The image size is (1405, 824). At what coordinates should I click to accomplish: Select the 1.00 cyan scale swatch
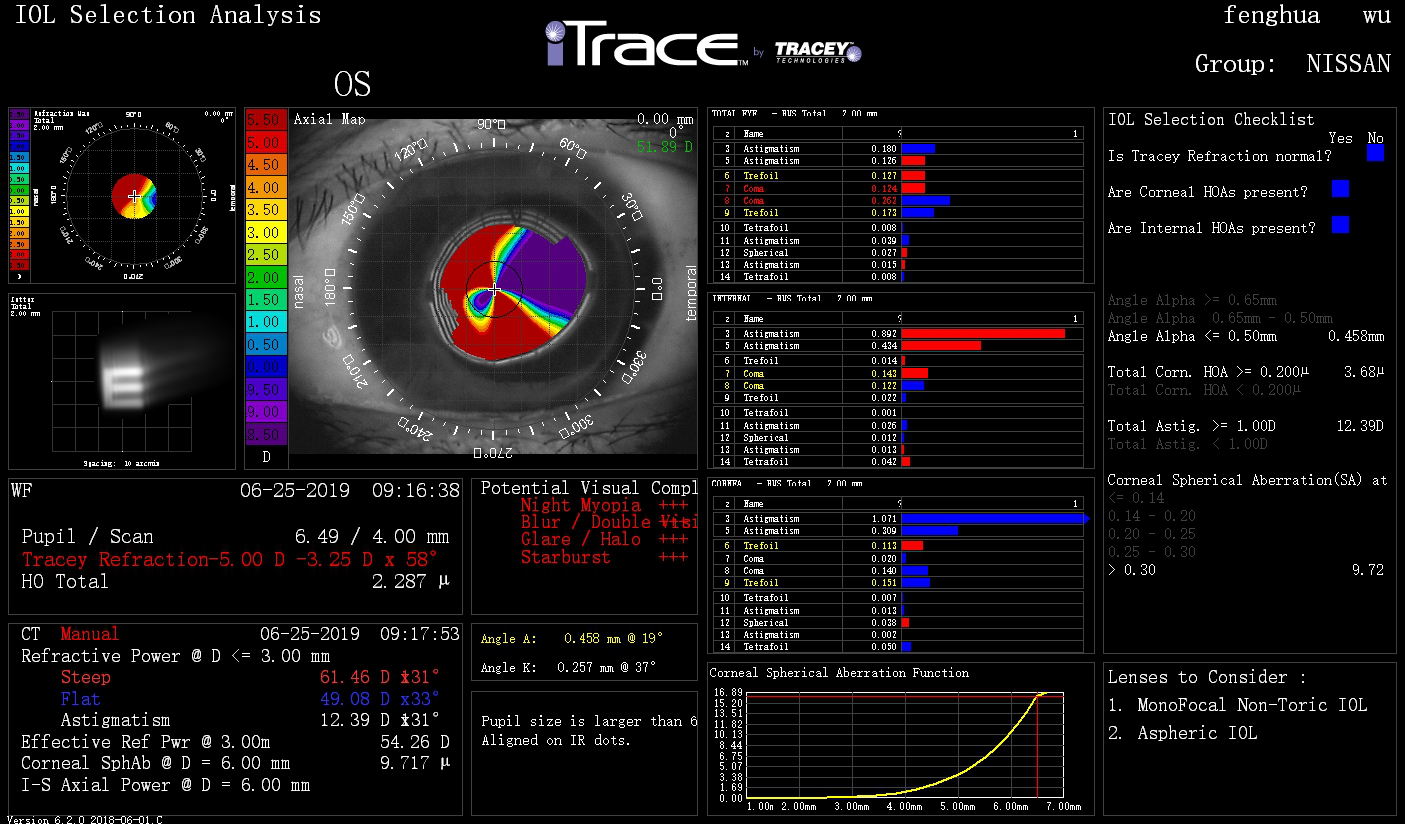click(x=266, y=322)
